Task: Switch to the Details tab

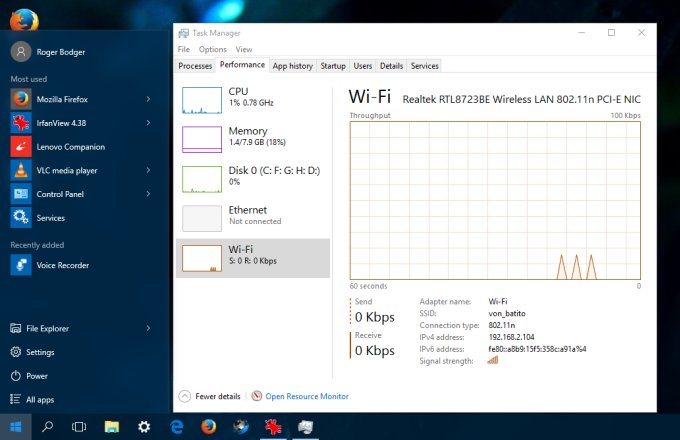Action: [392, 66]
